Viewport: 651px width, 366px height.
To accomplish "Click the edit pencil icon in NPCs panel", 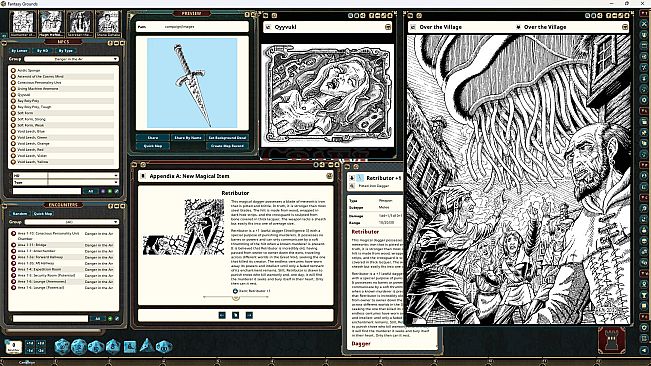I will coord(116,191).
